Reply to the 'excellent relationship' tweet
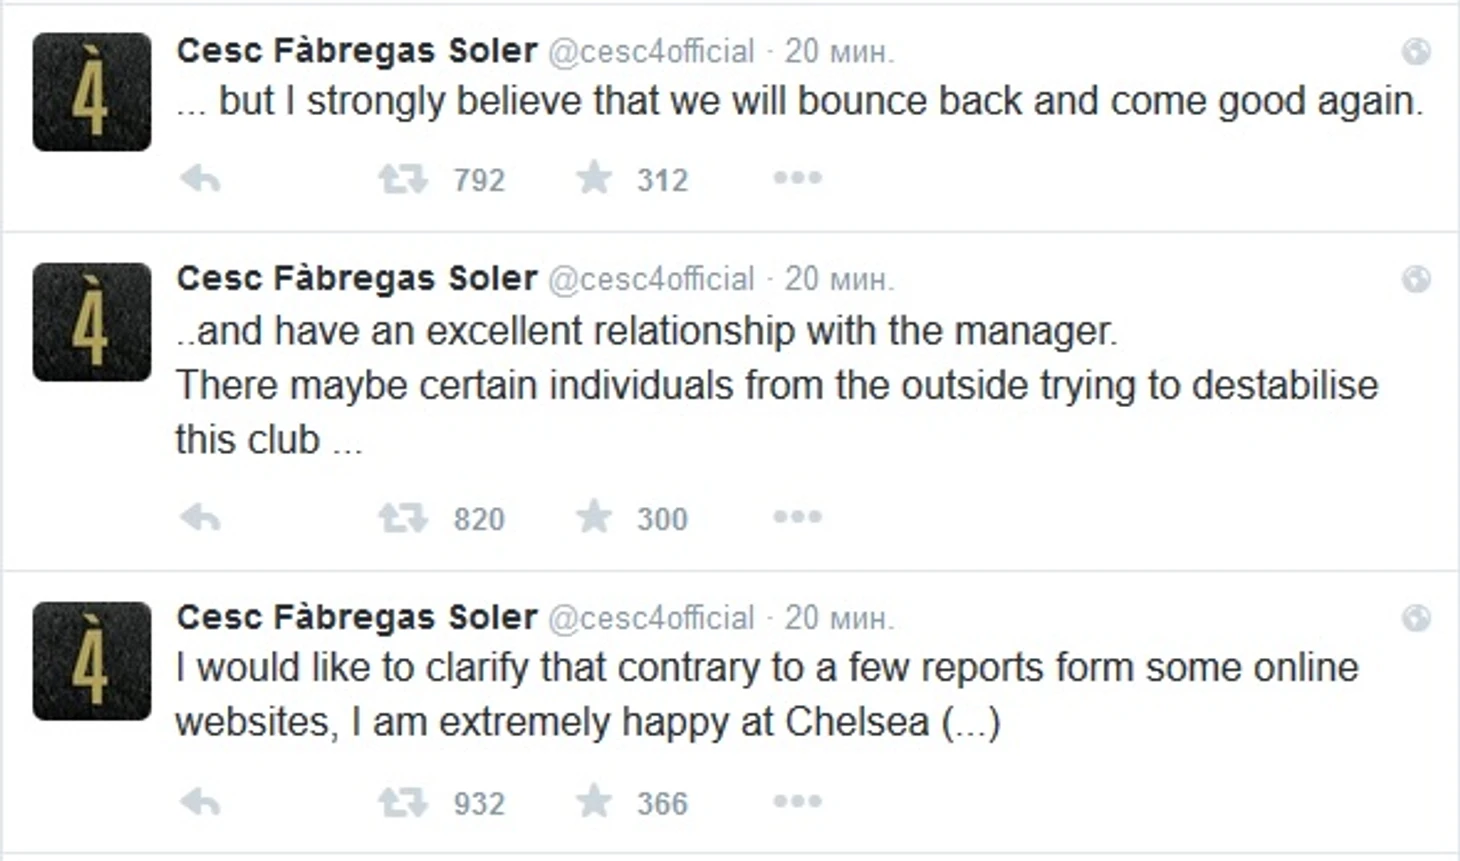The width and height of the screenshot is (1460, 861). click(x=200, y=518)
